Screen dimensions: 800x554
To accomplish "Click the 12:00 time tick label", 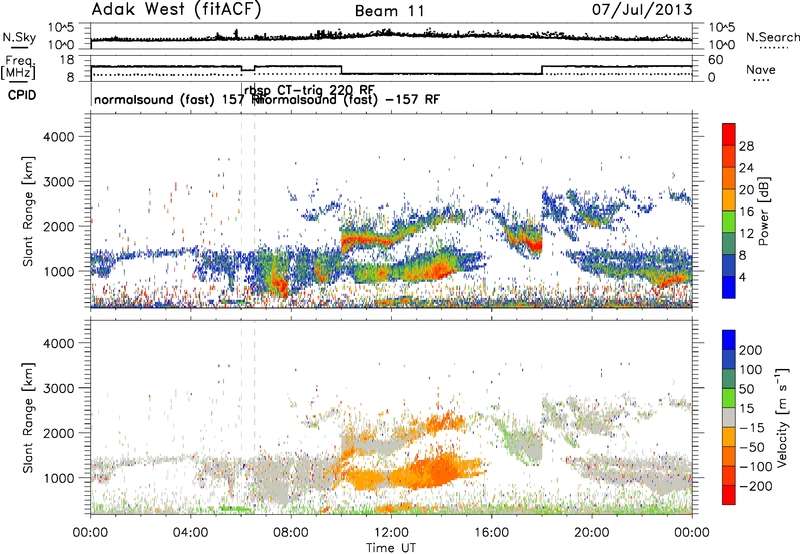I will [x=391, y=533].
